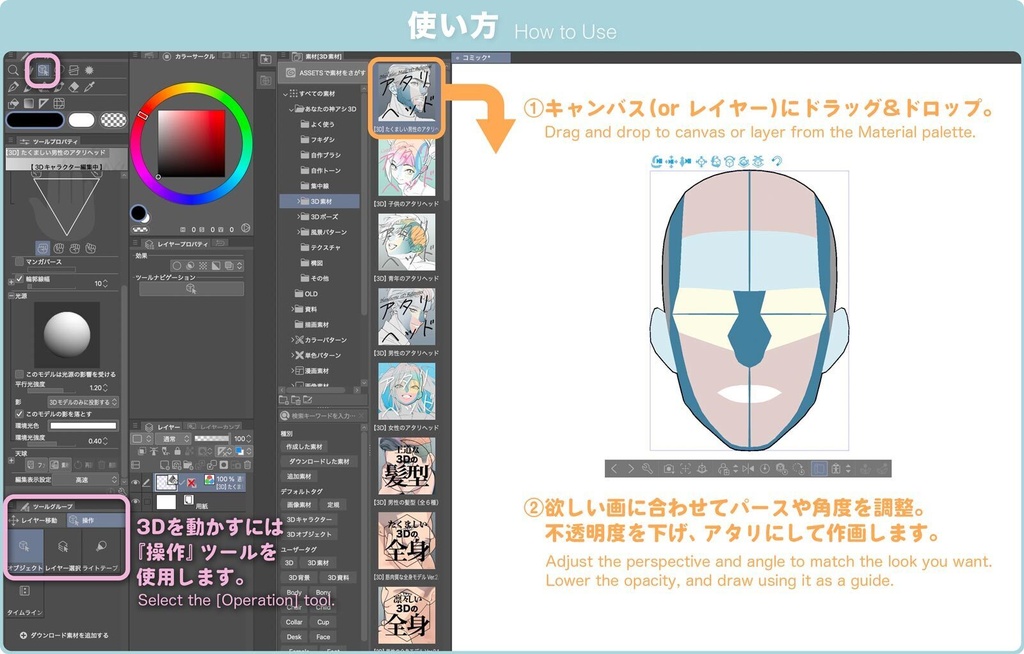Select the Fill bucket tool
Image resolution: width=1024 pixels, height=654 pixels.
(13, 103)
